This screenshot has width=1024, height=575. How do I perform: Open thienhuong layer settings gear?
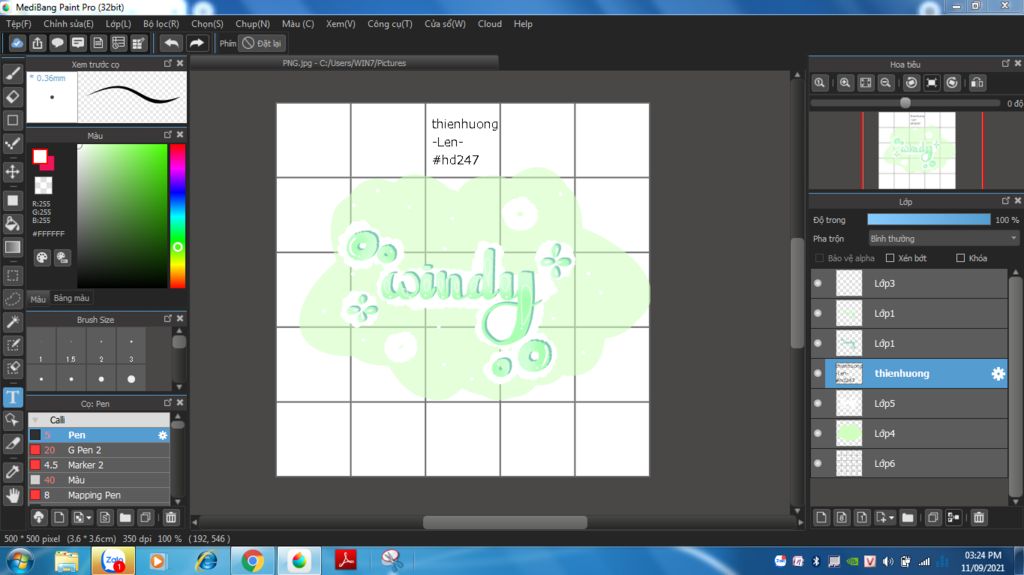998,374
